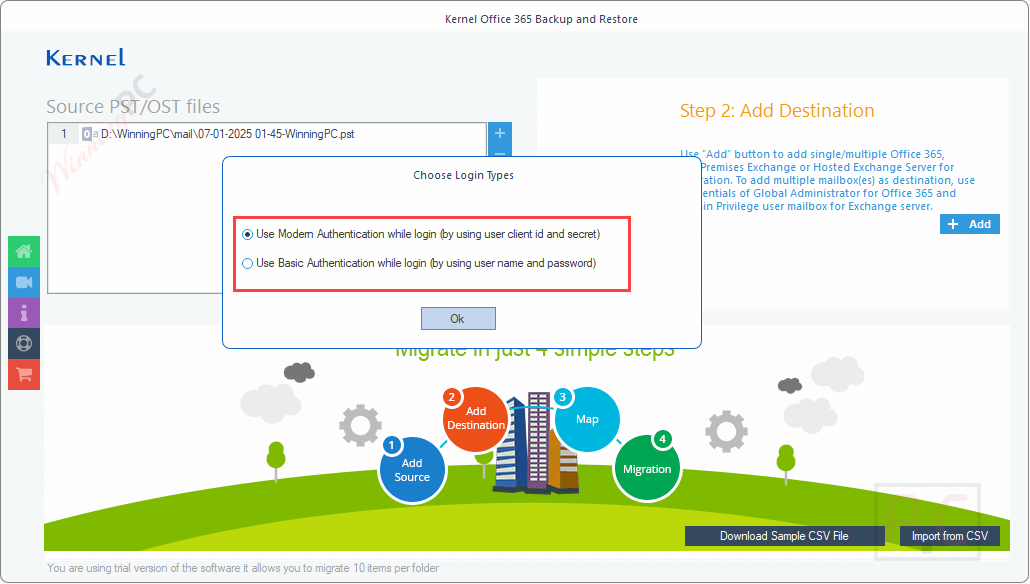Open the video demo via camera icon
Image resolution: width=1030 pixels, height=584 pixels.
coord(23,282)
